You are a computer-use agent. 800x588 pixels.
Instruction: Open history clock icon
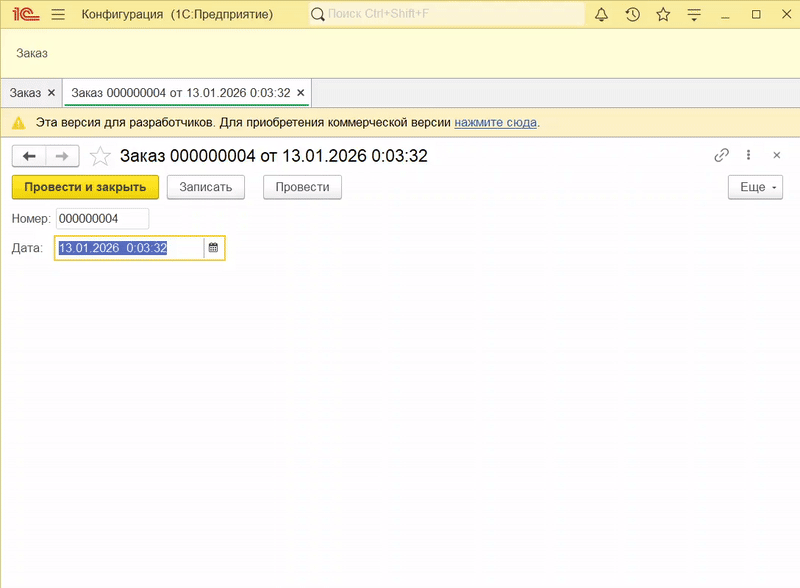tap(633, 14)
